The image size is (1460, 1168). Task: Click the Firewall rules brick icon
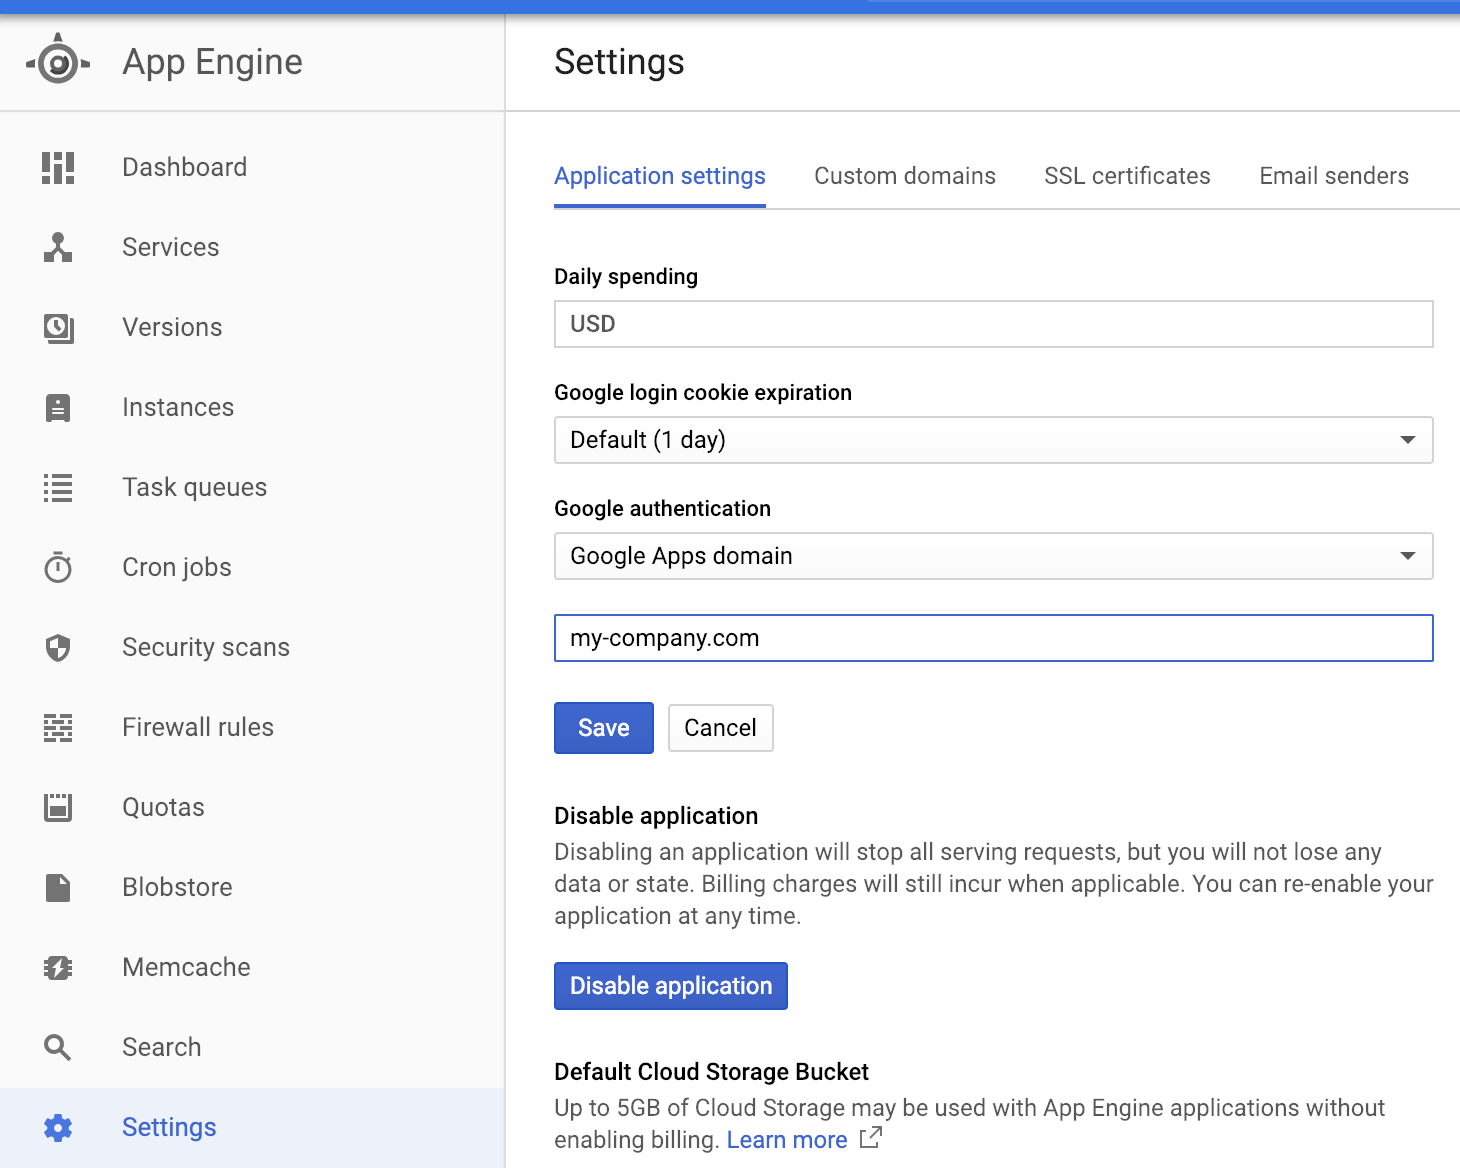tap(58, 728)
